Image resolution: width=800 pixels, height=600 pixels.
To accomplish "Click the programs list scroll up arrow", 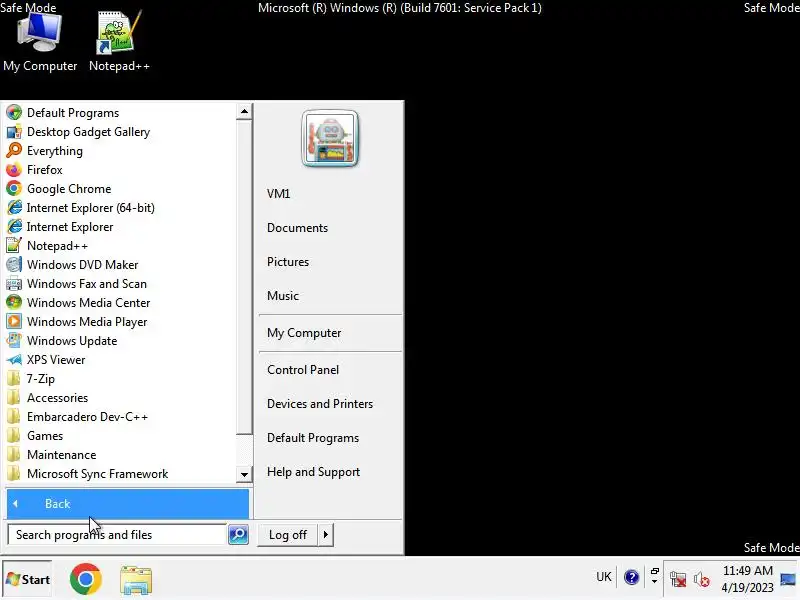I will (x=244, y=112).
